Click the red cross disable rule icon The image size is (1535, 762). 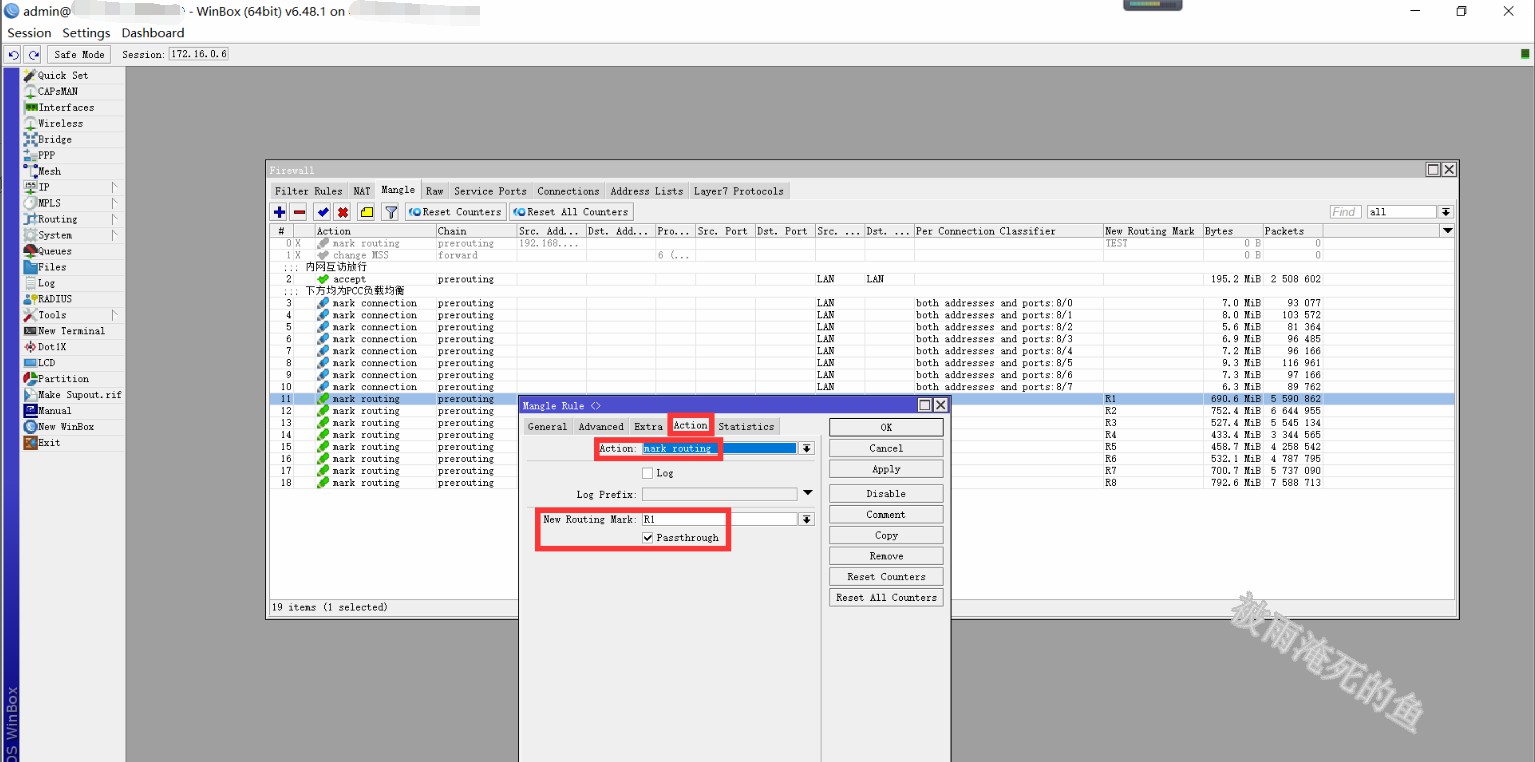(343, 212)
